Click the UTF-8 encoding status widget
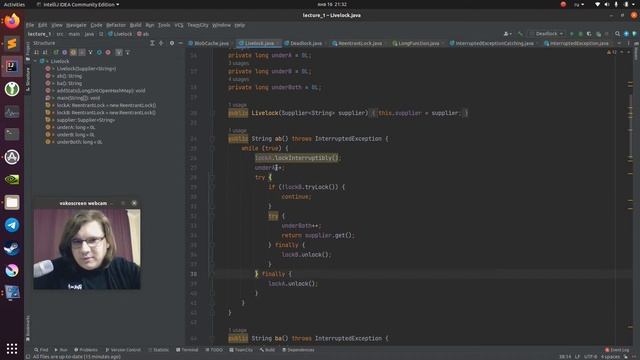 point(590,357)
